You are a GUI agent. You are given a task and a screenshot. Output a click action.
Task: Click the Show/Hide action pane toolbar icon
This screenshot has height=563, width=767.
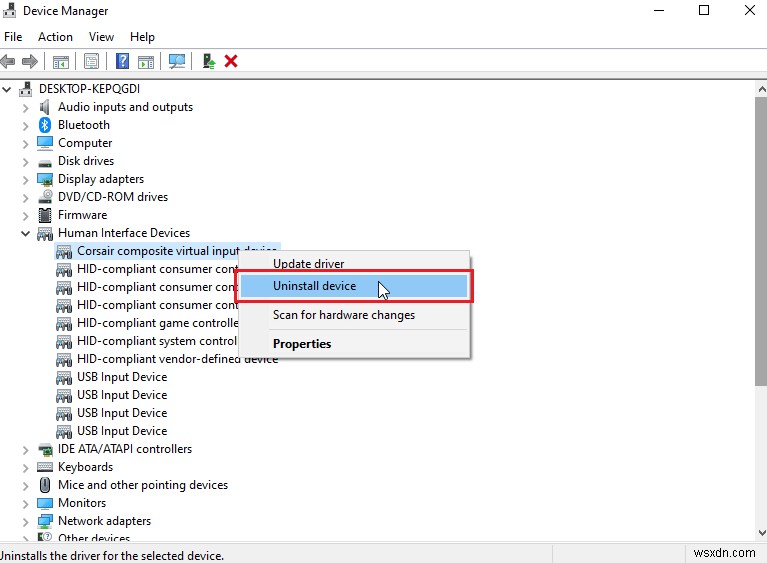146,62
